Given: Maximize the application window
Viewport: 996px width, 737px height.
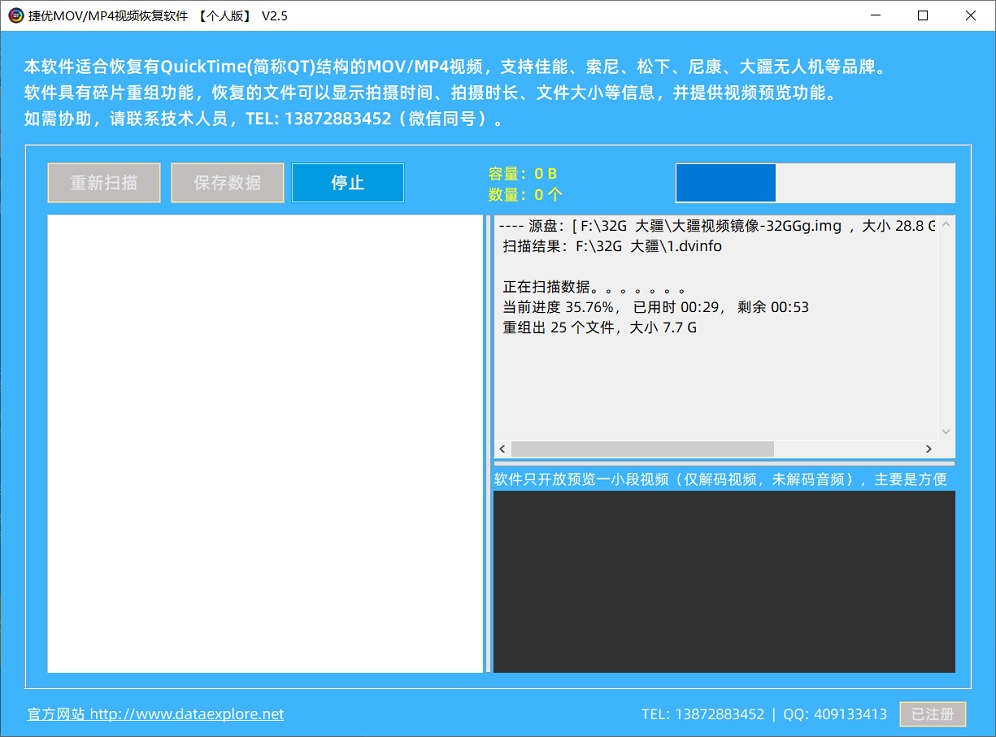Looking at the screenshot, I should tap(923, 15).
